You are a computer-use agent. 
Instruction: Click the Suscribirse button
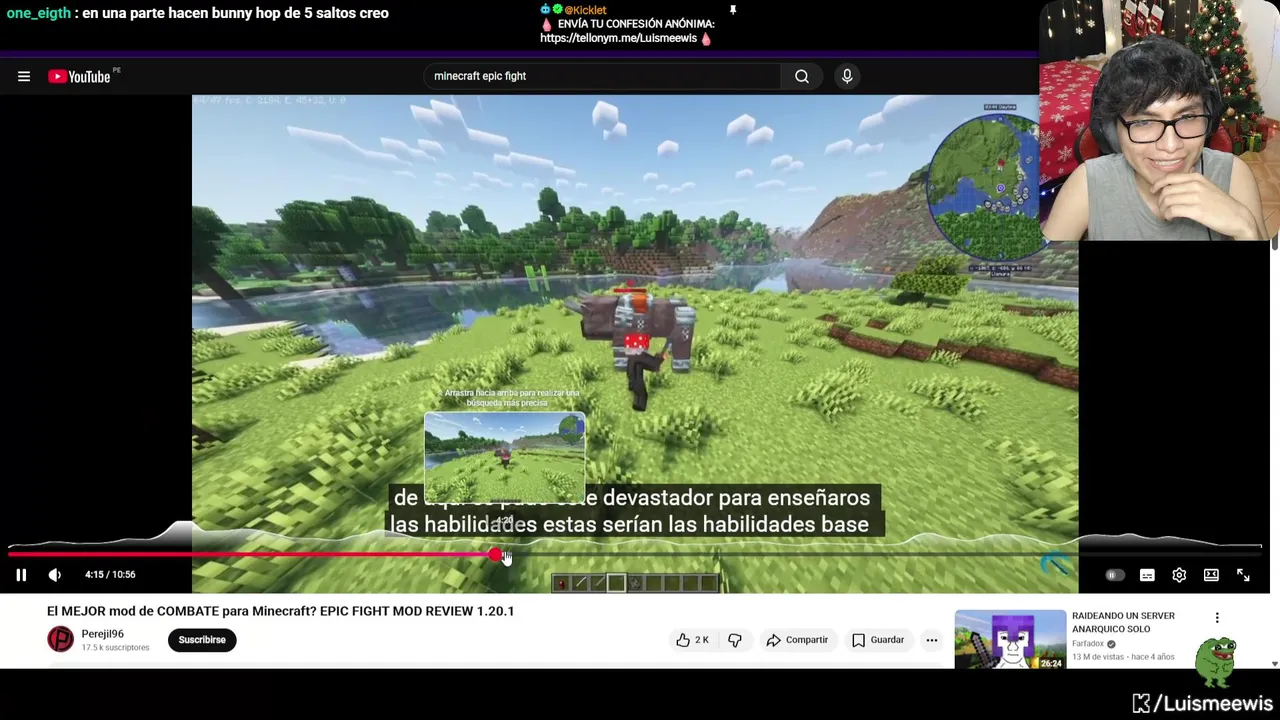pos(202,640)
